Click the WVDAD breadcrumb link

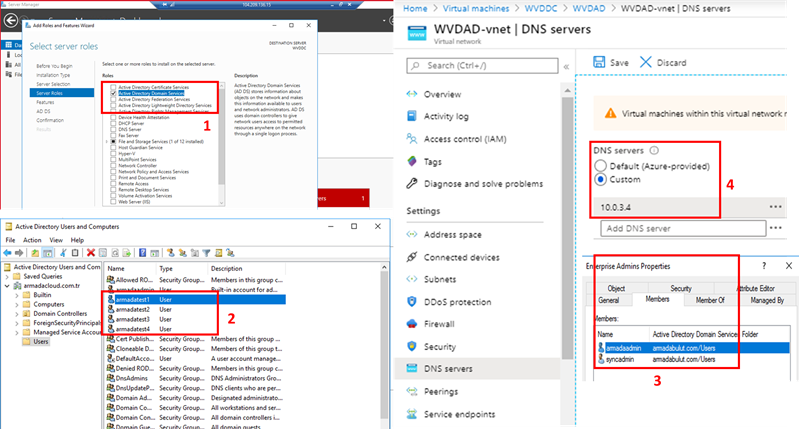pos(589,8)
